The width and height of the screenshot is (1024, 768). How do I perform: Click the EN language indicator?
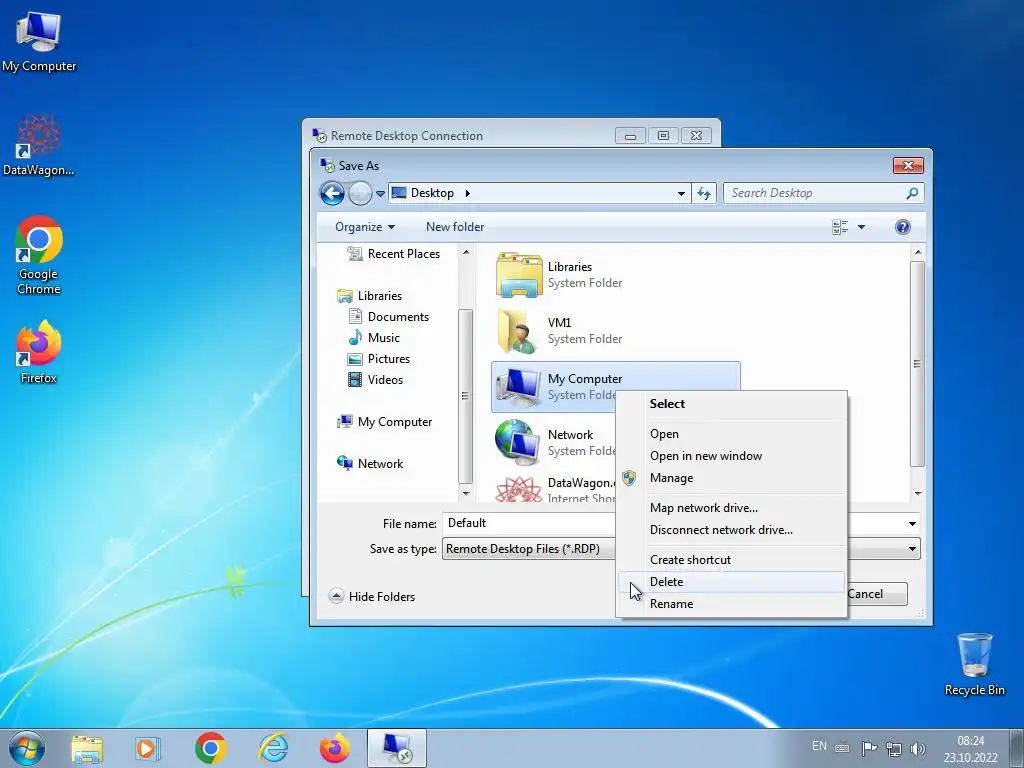coord(819,746)
